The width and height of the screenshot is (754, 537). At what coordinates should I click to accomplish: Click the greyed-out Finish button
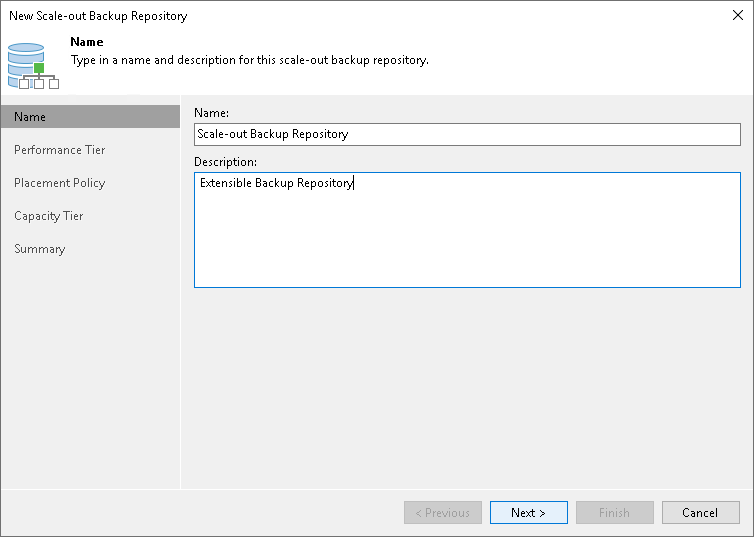614,513
